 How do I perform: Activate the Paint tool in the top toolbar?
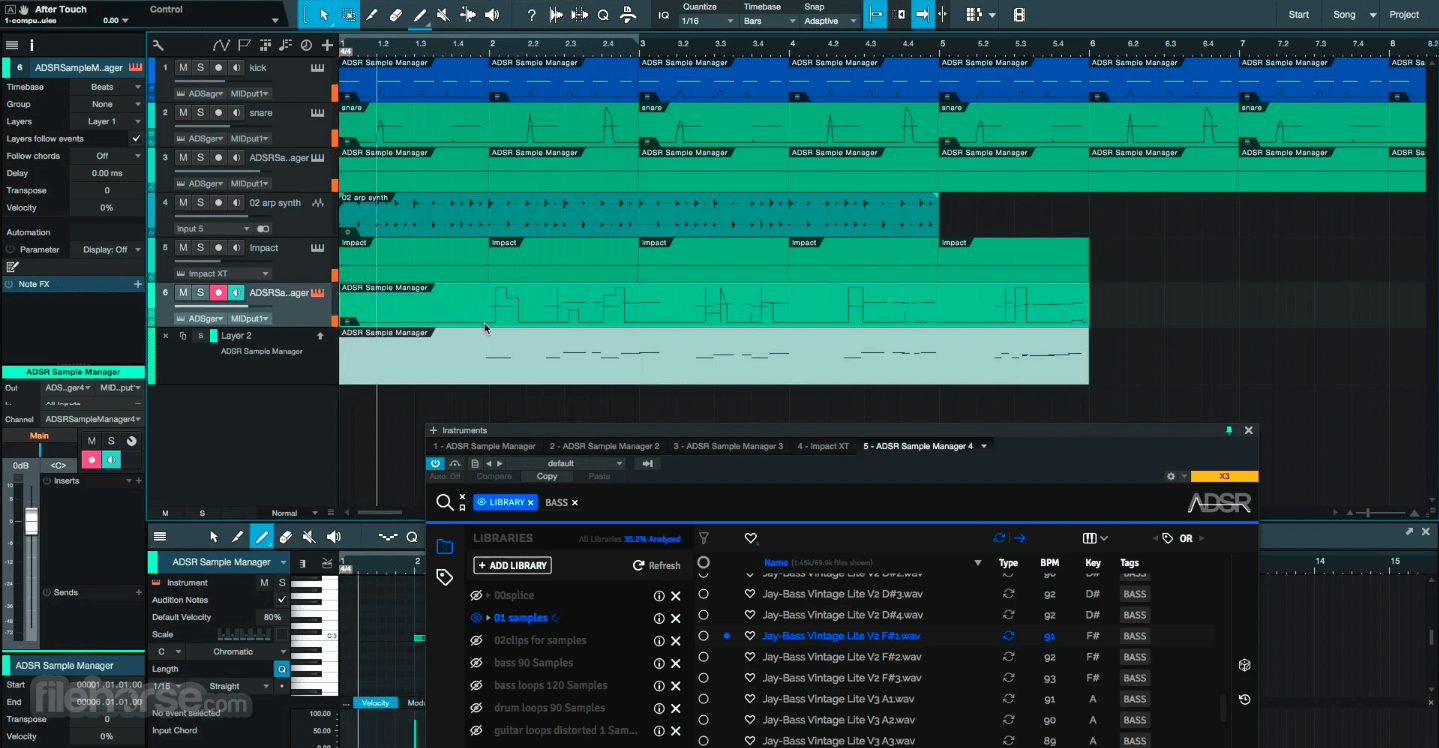(x=420, y=15)
